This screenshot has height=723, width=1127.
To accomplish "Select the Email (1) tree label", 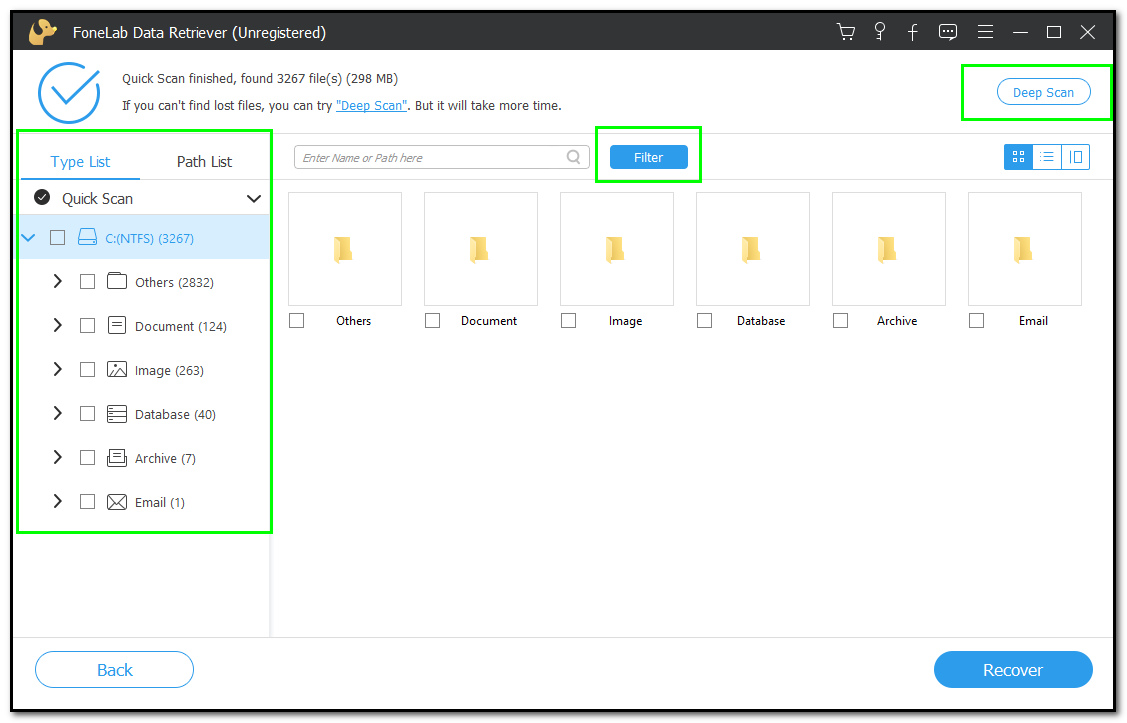I will point(160,502).
